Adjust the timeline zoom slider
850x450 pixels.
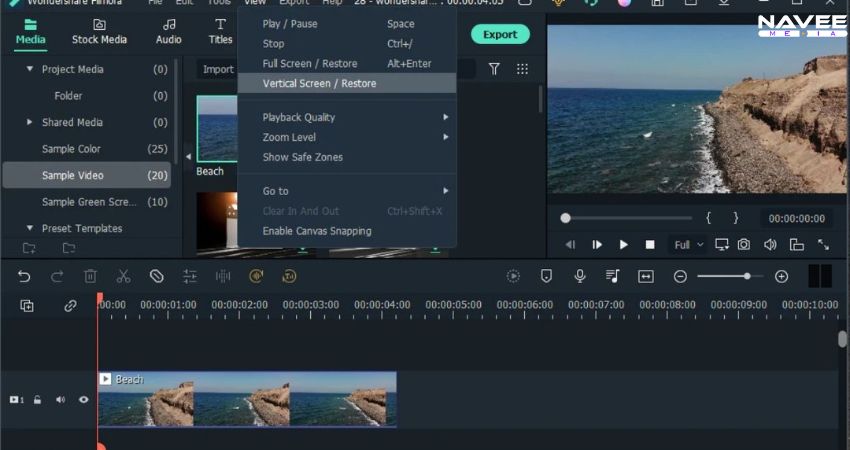(x=747, y=276)
